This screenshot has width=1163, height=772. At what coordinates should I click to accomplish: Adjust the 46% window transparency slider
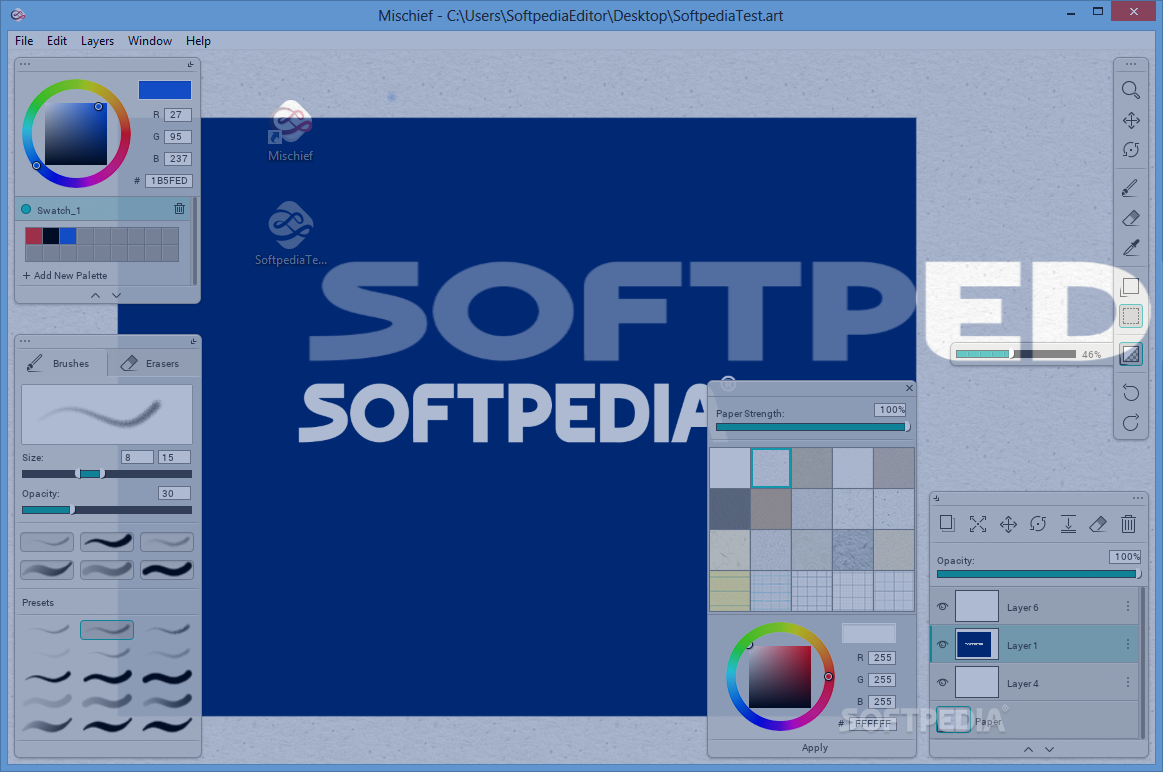point(1015,354)
